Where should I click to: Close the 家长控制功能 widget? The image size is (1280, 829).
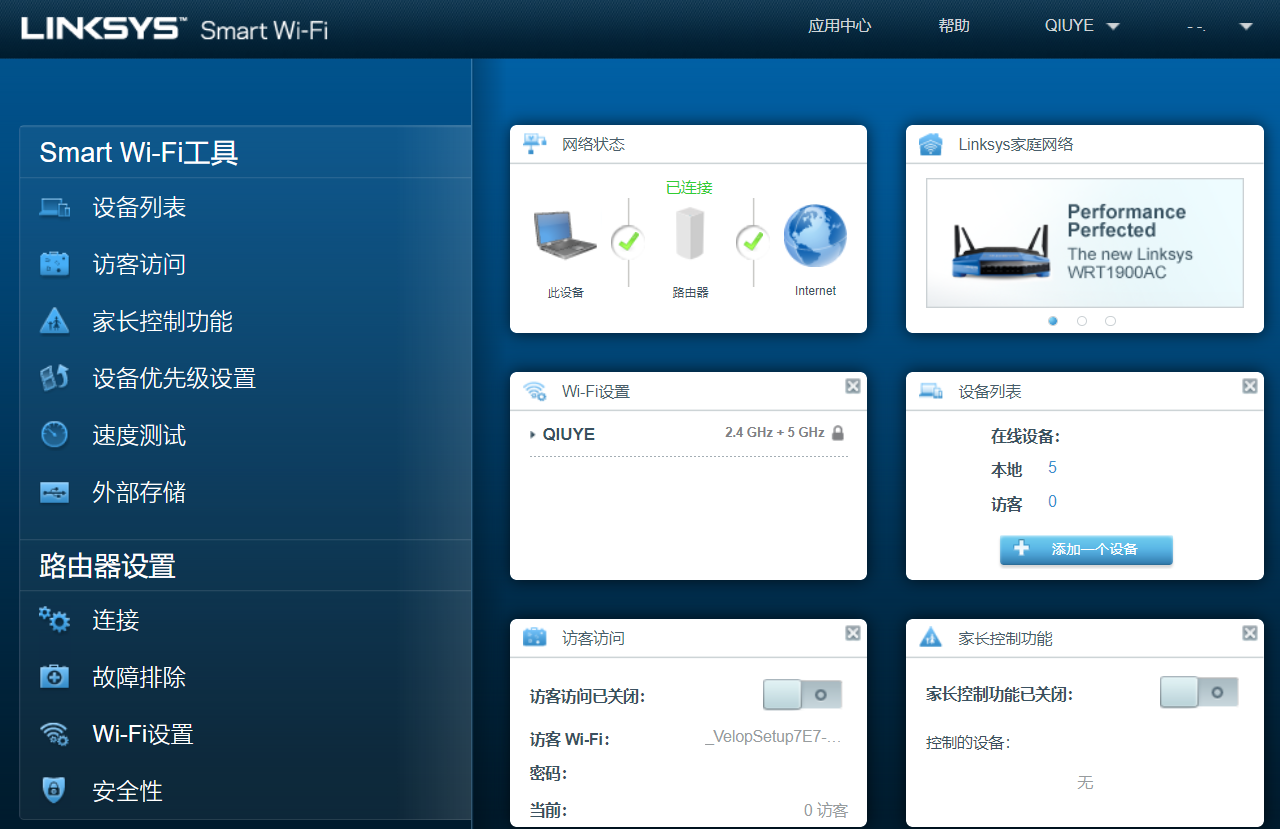(1250, 633)
